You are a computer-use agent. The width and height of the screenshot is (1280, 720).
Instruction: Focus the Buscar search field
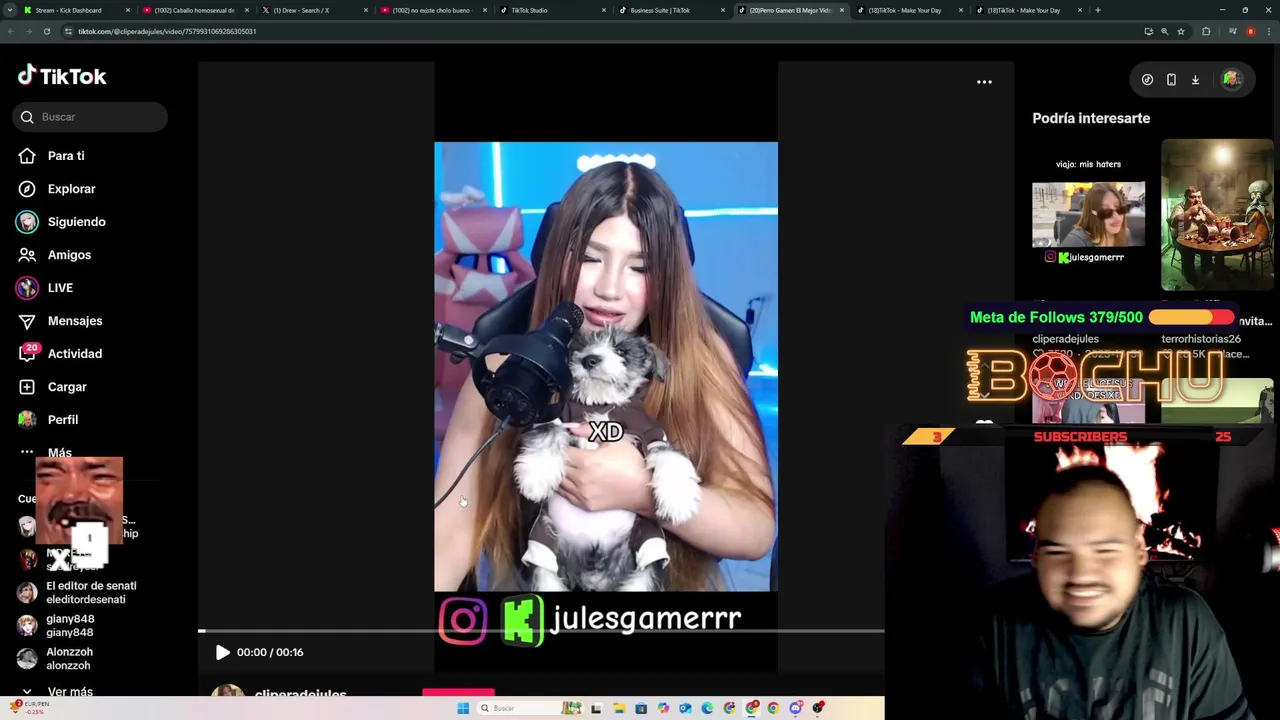90,117
